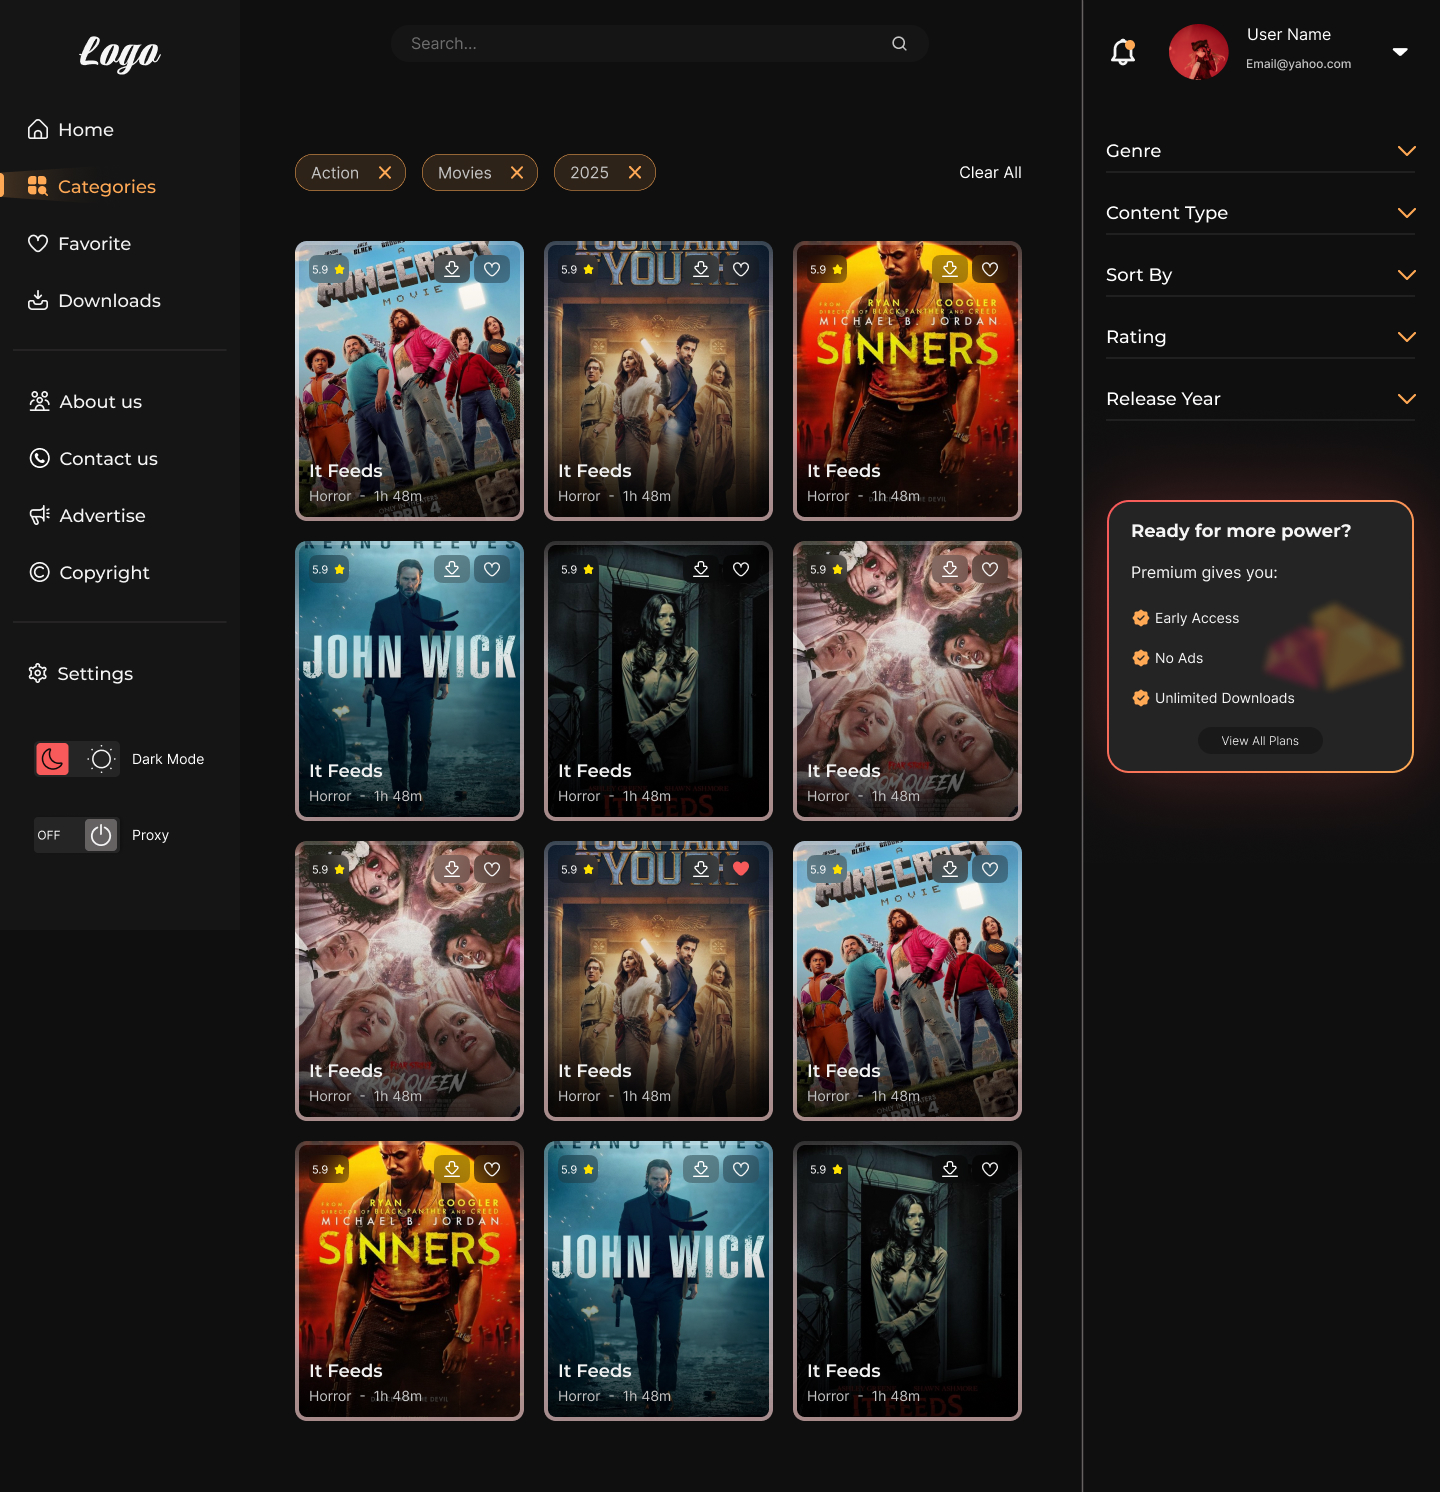Click the user profile avatar

pos(1198,52)
